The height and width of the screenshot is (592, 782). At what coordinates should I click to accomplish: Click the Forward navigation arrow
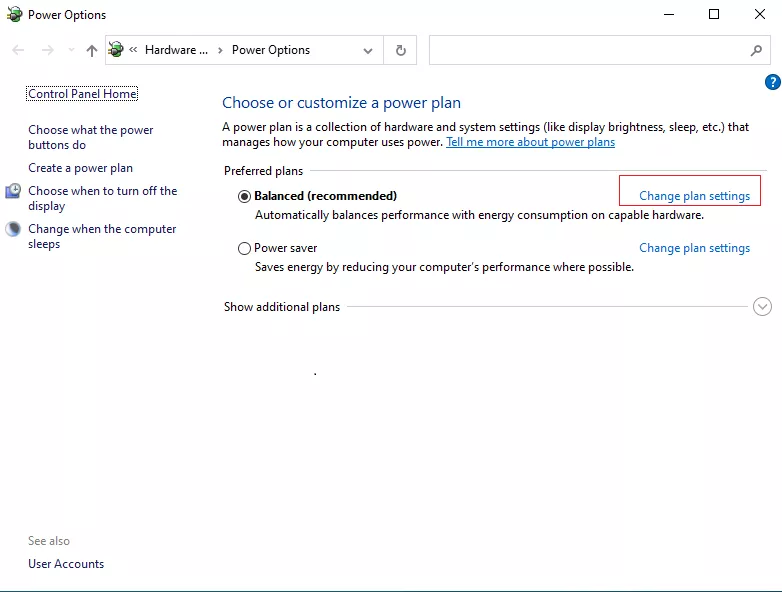47,50
